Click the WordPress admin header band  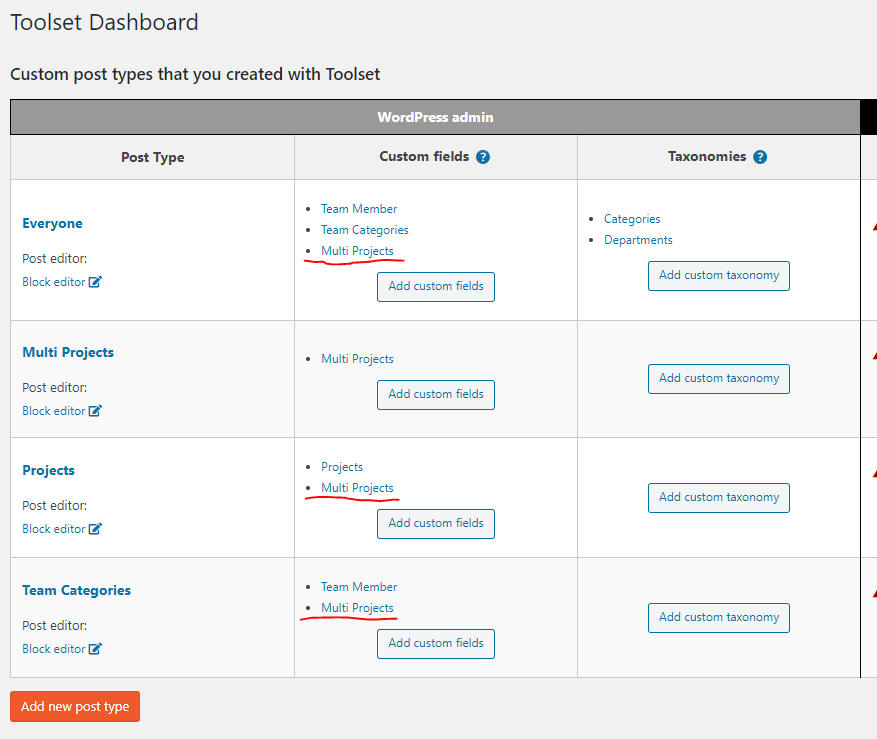point(435,117)
